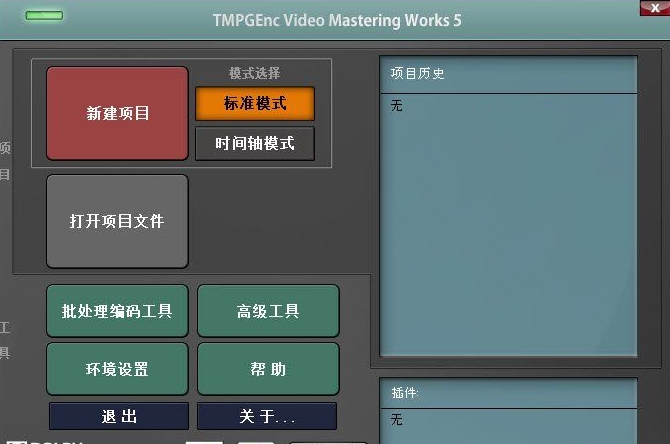670x444 pixels.
Task: Click the 模式选择 label
Action: [255, 73]
